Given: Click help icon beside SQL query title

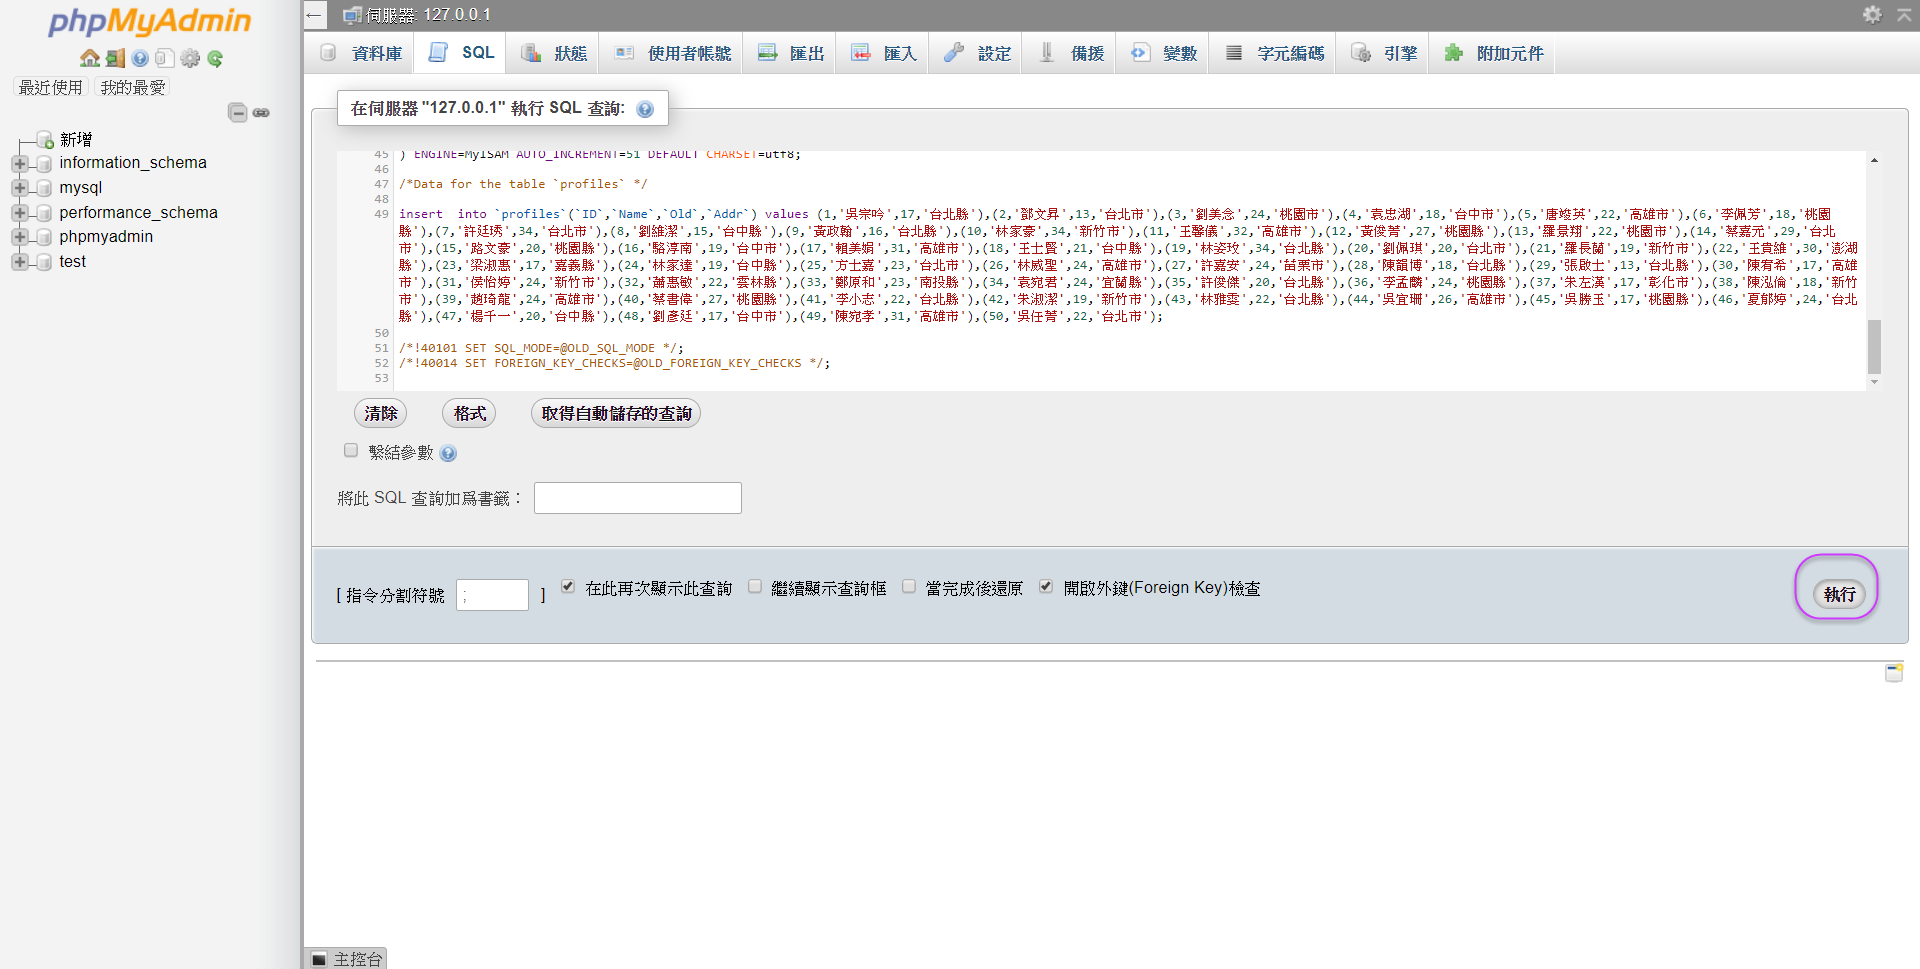Looking at the screenshot, I should [645, 109].
